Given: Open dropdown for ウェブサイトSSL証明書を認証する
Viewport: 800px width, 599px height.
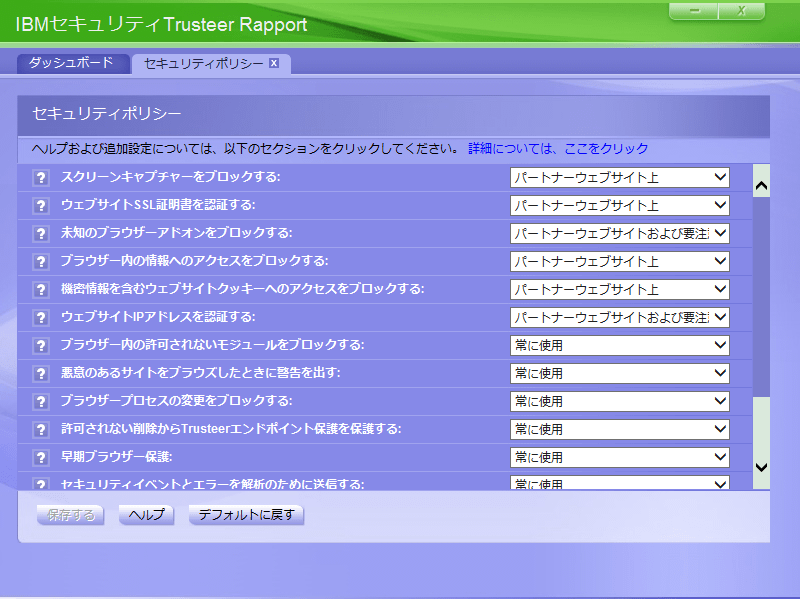Looking at the screenshot, I should pyautogui.click(x=619, y=206).
